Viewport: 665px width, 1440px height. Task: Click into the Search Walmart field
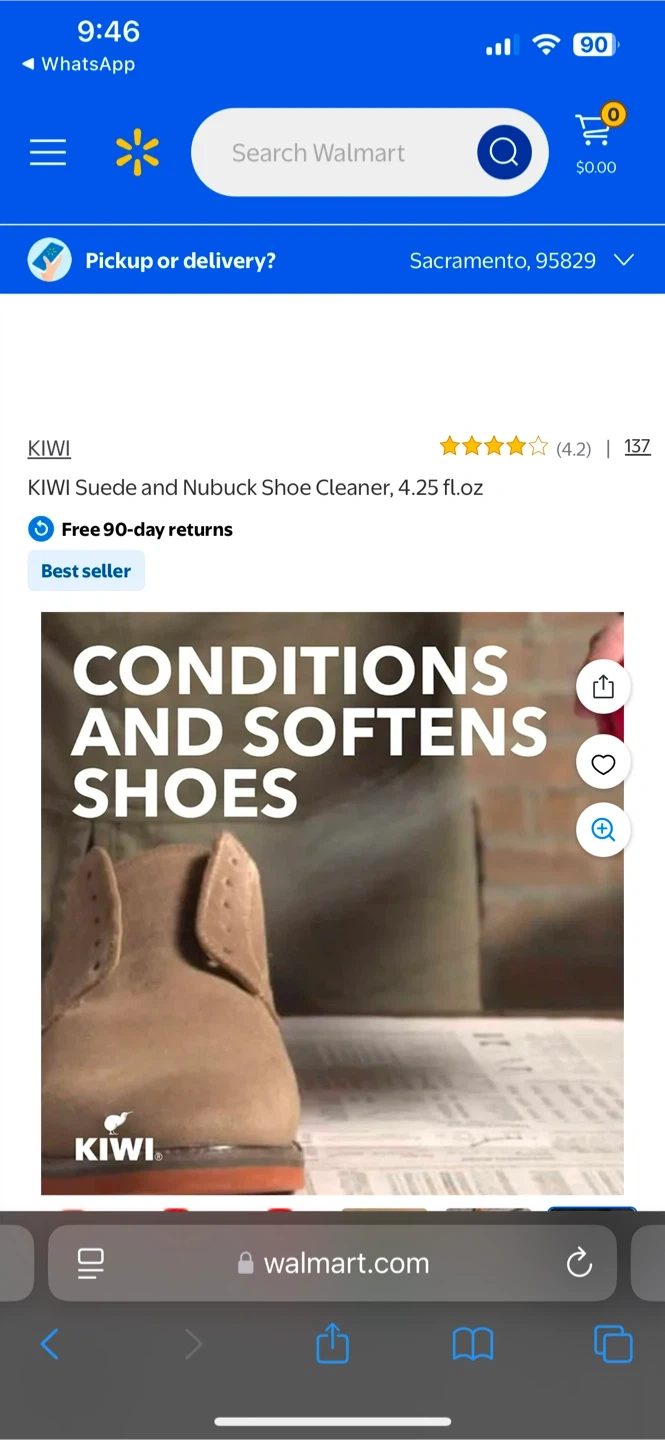330,152
